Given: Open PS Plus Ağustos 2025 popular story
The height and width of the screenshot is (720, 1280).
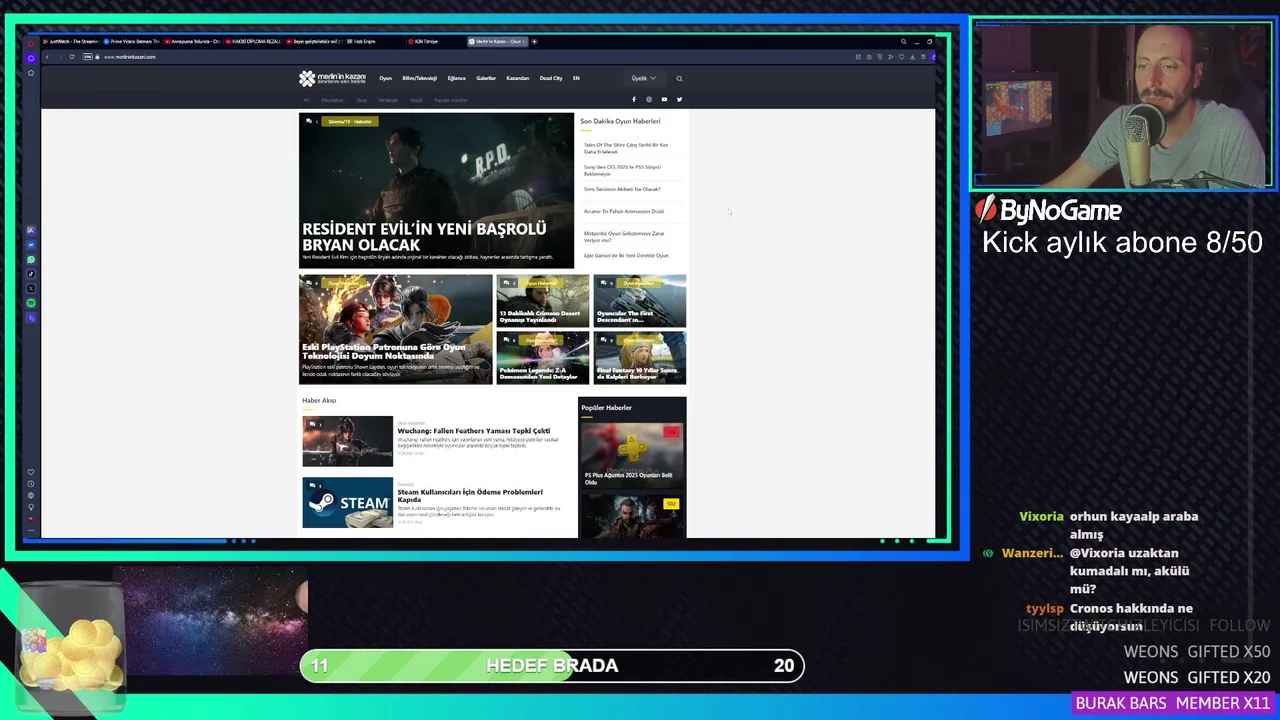Looking at the screenshot, I should click(x=632, y=456).
